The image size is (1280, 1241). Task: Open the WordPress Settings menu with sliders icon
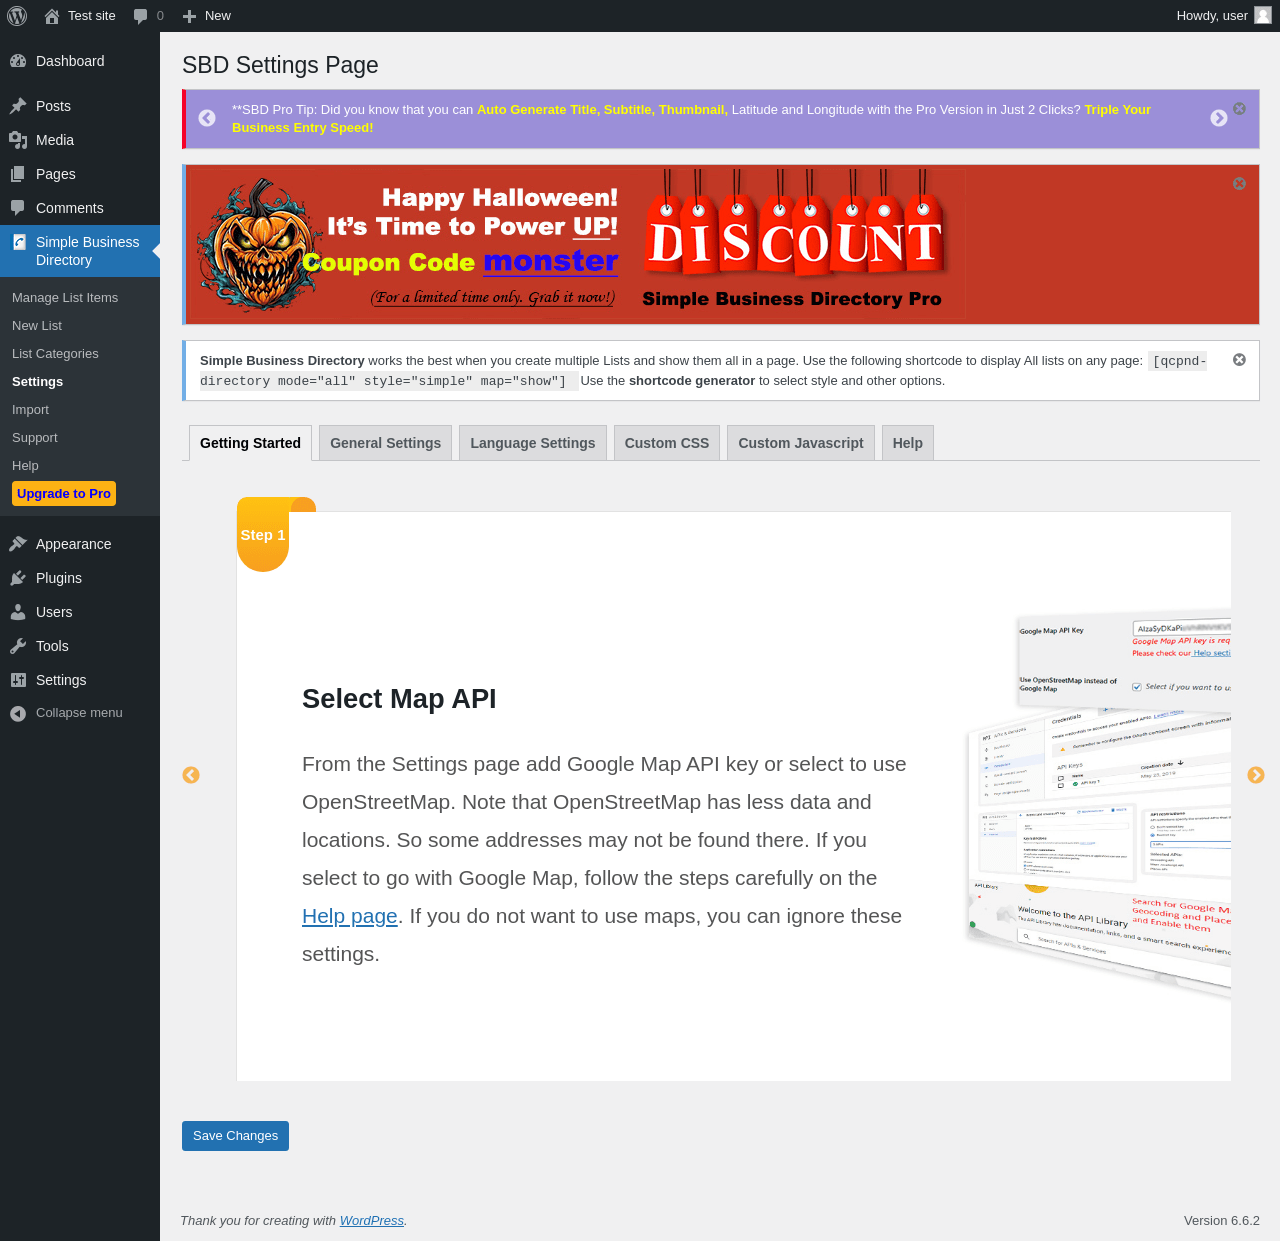pyautogui.click(x=80, y=680)
